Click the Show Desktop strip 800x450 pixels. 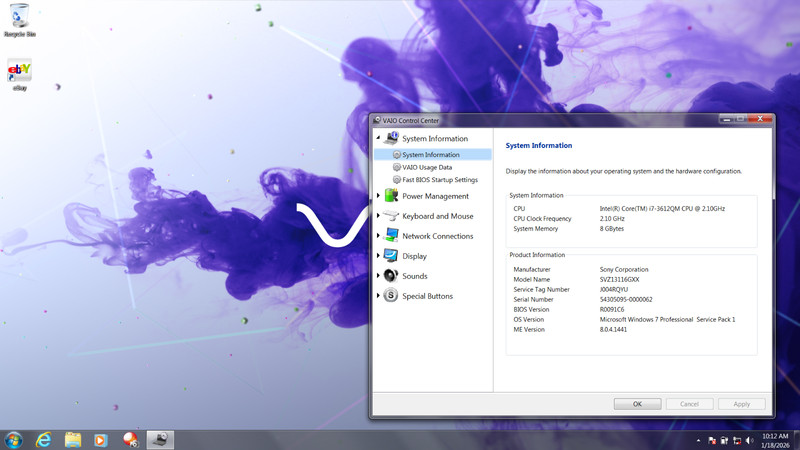pos(797,440)
